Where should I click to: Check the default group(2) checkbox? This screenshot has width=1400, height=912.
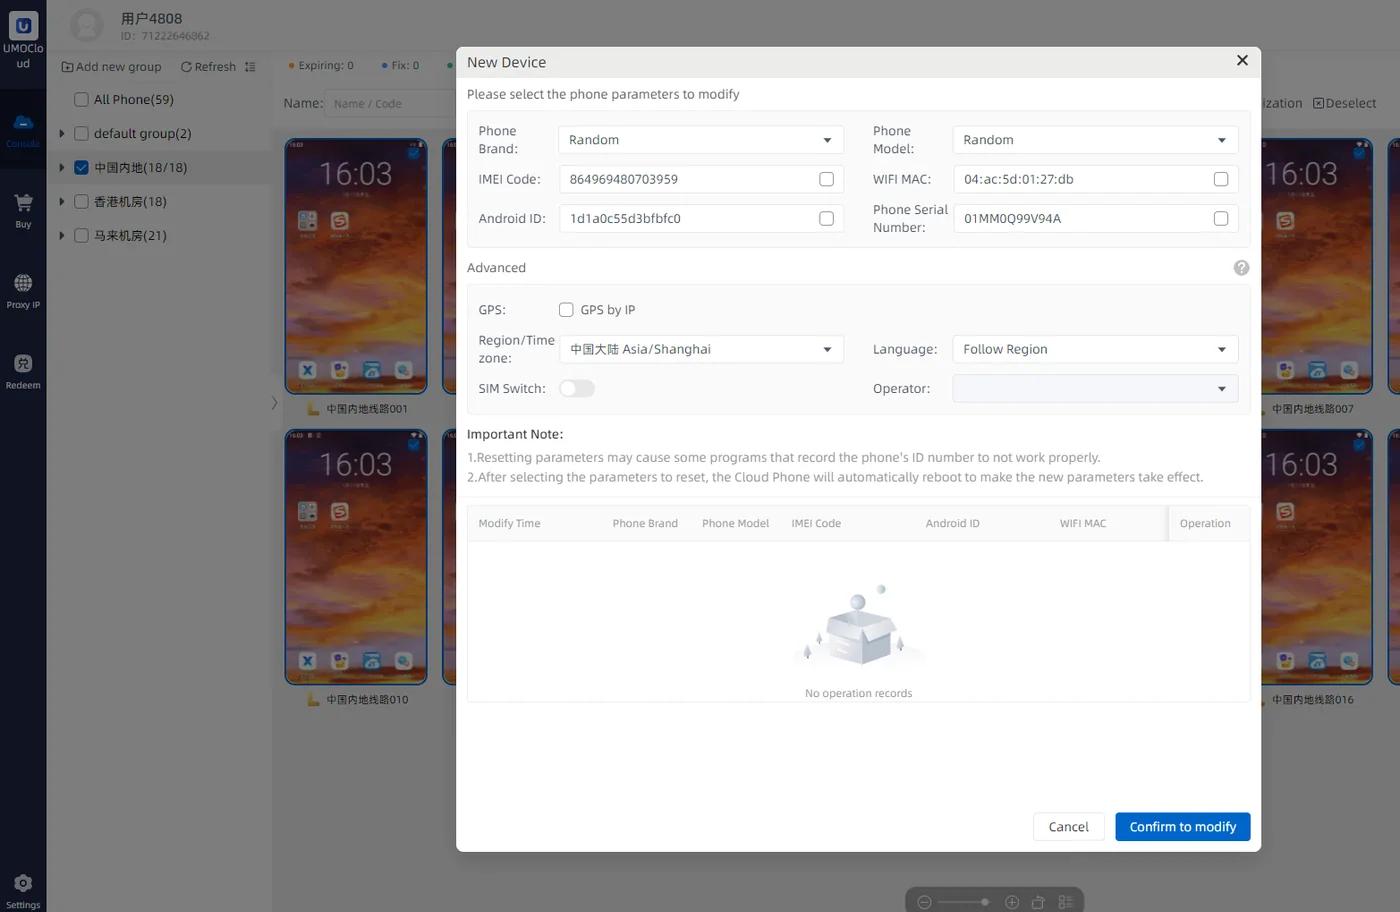click(x=82, y=133)
